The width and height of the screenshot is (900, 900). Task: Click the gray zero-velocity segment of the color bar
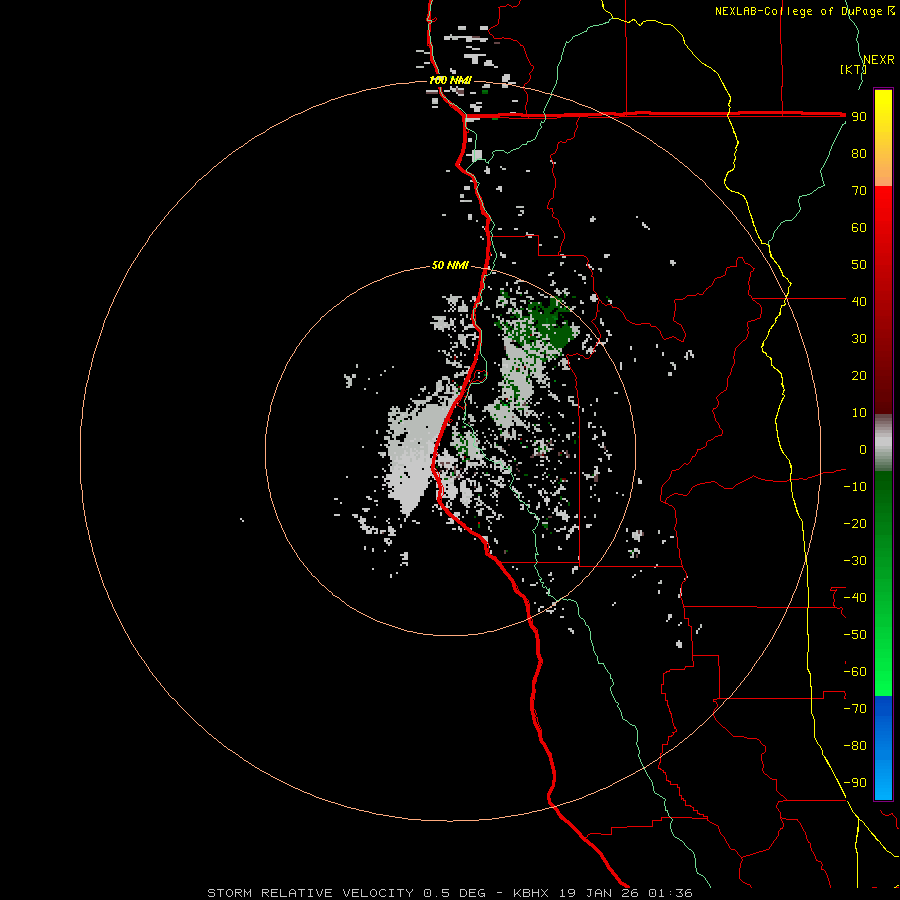click(x=883, y=443)
